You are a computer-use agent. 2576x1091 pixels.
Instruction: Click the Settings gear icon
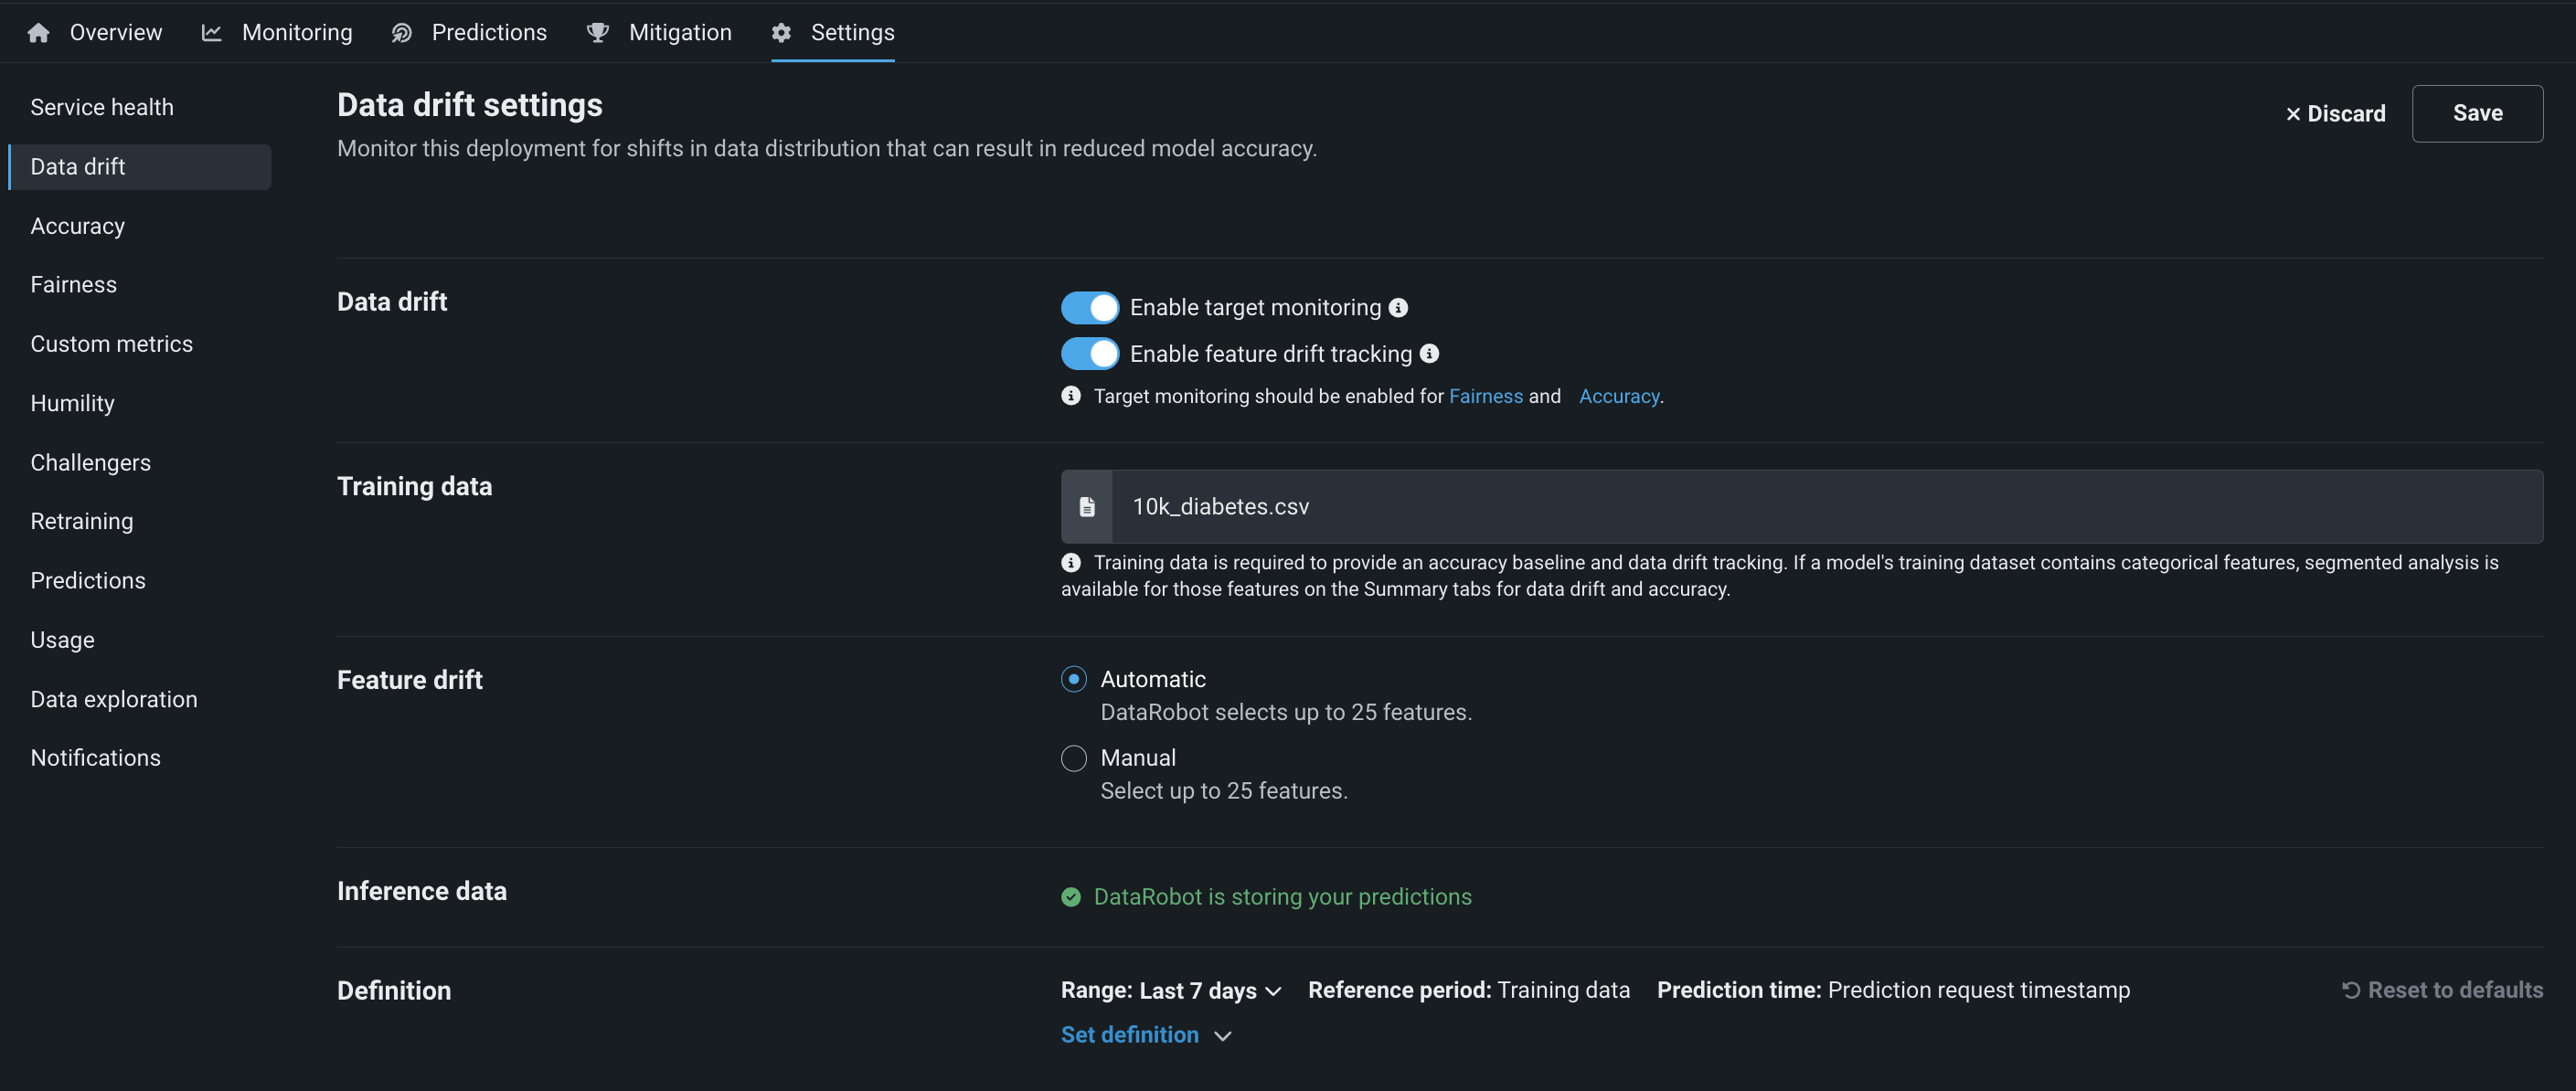781,33
